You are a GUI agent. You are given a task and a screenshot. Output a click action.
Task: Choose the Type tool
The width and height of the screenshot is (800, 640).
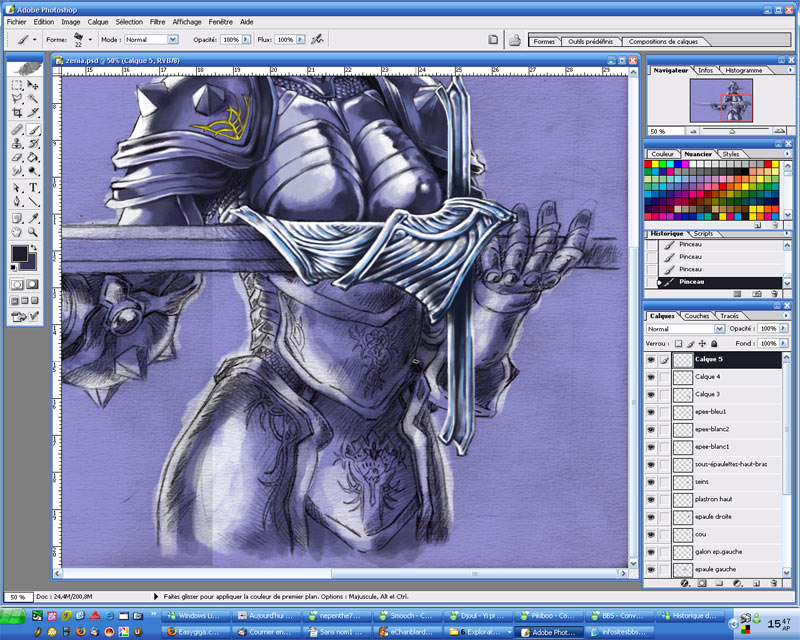[x=33, y=188]
